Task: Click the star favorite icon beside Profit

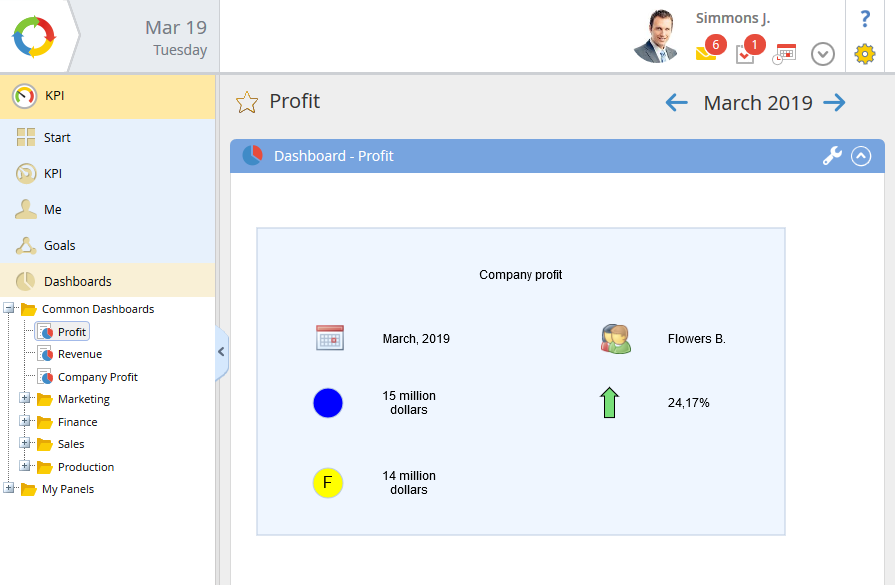Action: pos(246,102)
